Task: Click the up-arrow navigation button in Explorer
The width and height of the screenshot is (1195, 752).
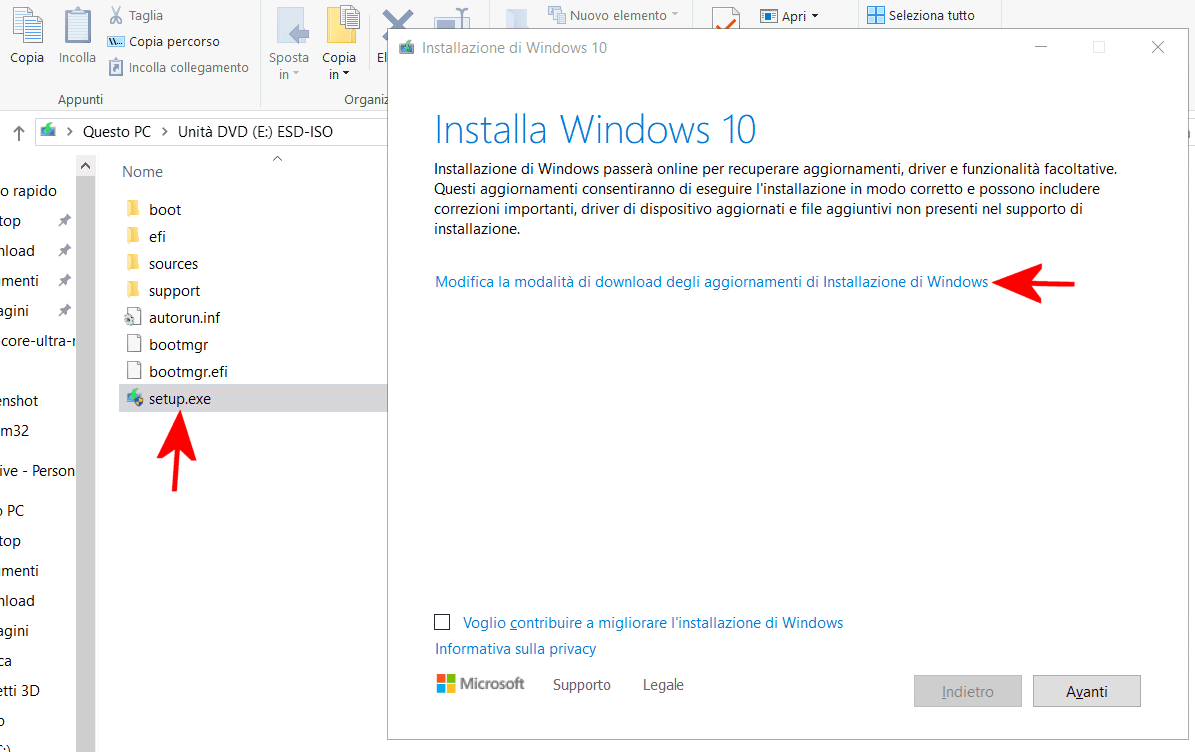Action: tap(19, 133)
